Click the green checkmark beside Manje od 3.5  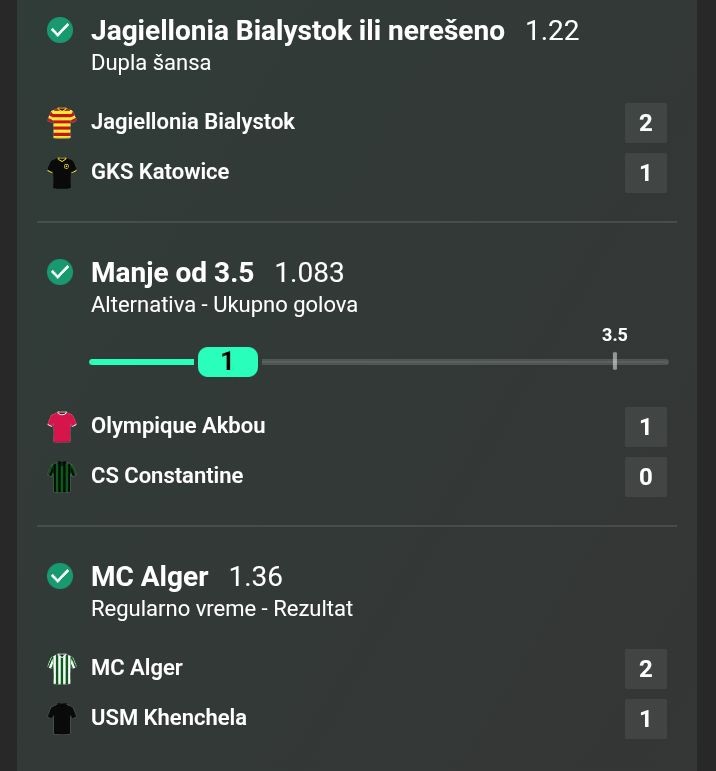(60, 272)
